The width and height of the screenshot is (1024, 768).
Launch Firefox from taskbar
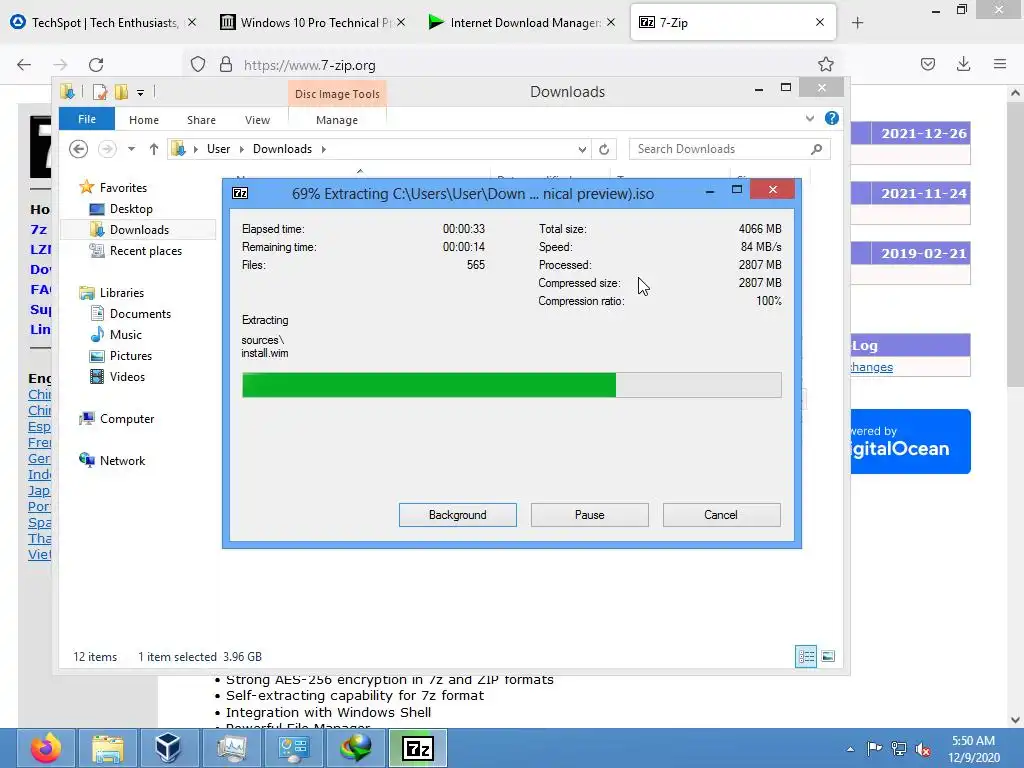pyautogui.click(x=46, y=748)
